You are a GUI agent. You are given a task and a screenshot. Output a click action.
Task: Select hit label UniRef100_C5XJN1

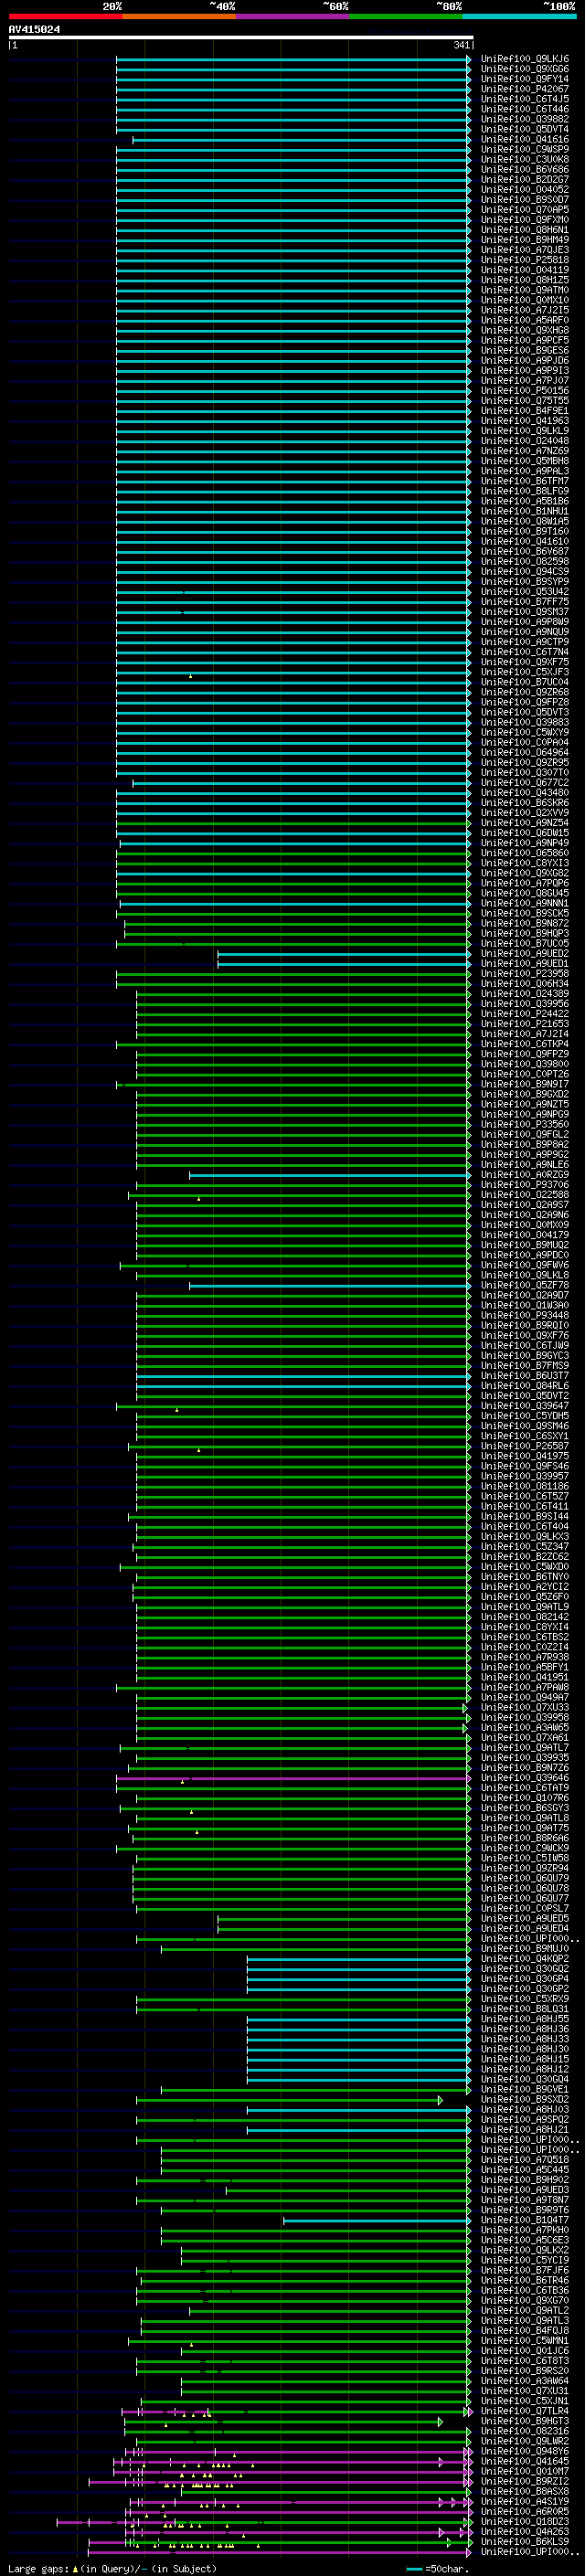pos(525,2400)
